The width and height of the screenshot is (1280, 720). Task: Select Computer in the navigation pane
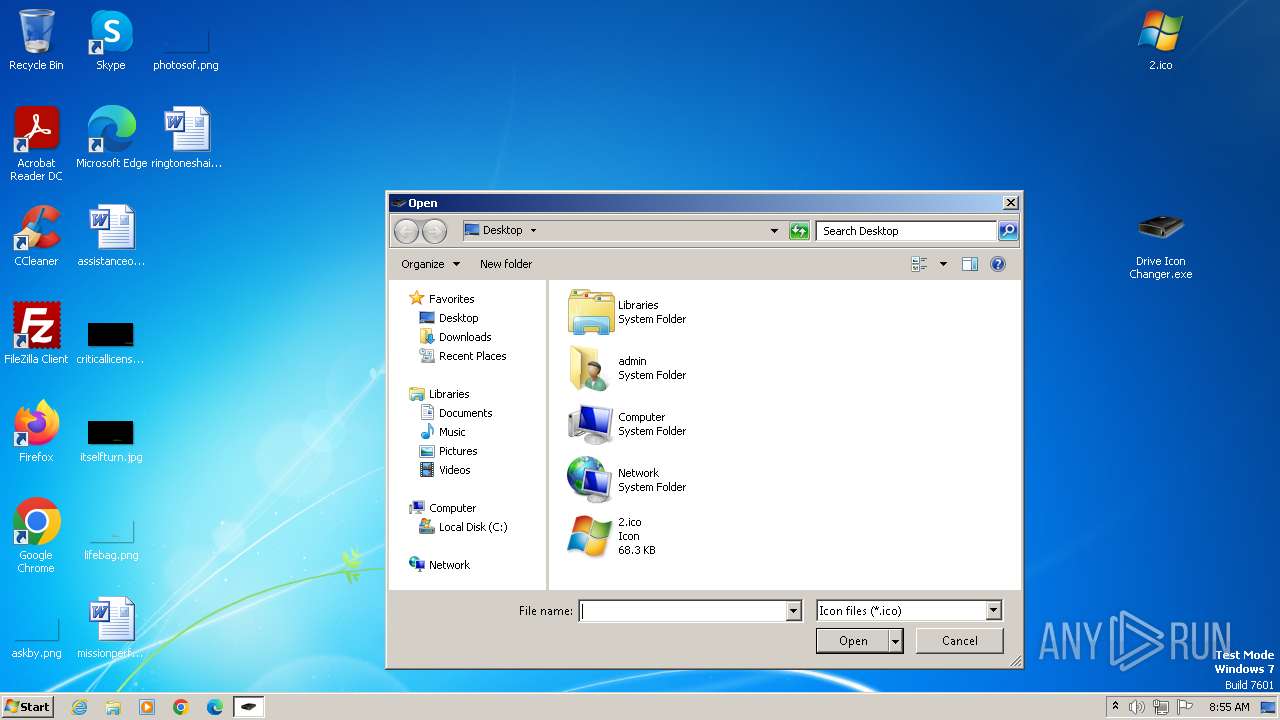(443, 508)
